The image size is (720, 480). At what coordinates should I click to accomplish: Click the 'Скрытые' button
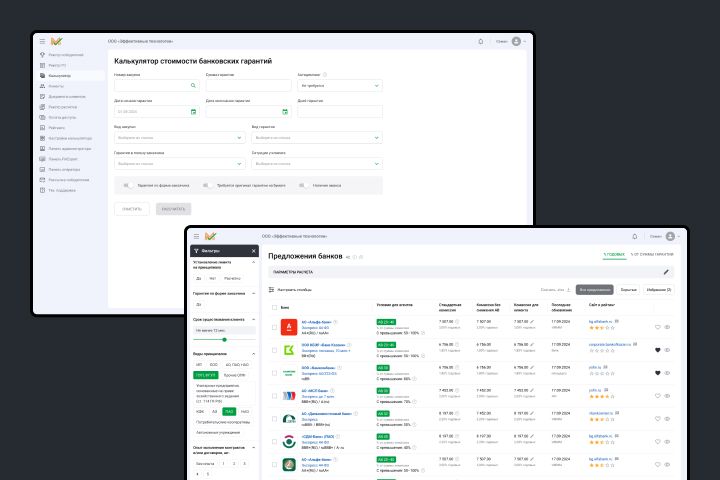click(628, 290)
